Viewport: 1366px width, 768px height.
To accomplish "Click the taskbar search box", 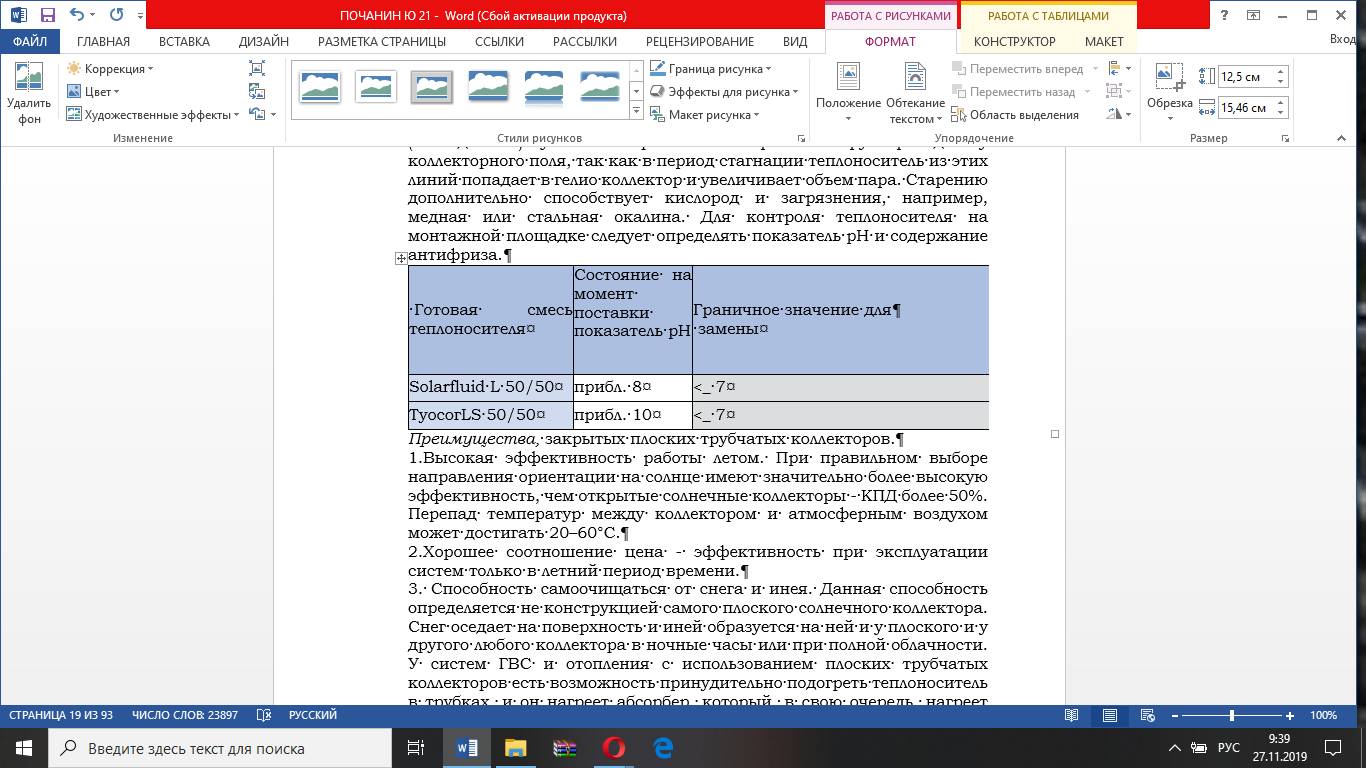I will (220, 748).
